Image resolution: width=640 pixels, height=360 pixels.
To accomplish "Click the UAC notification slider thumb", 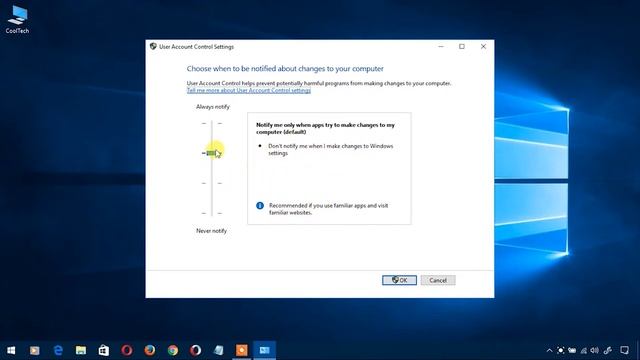I will (211, 153).
